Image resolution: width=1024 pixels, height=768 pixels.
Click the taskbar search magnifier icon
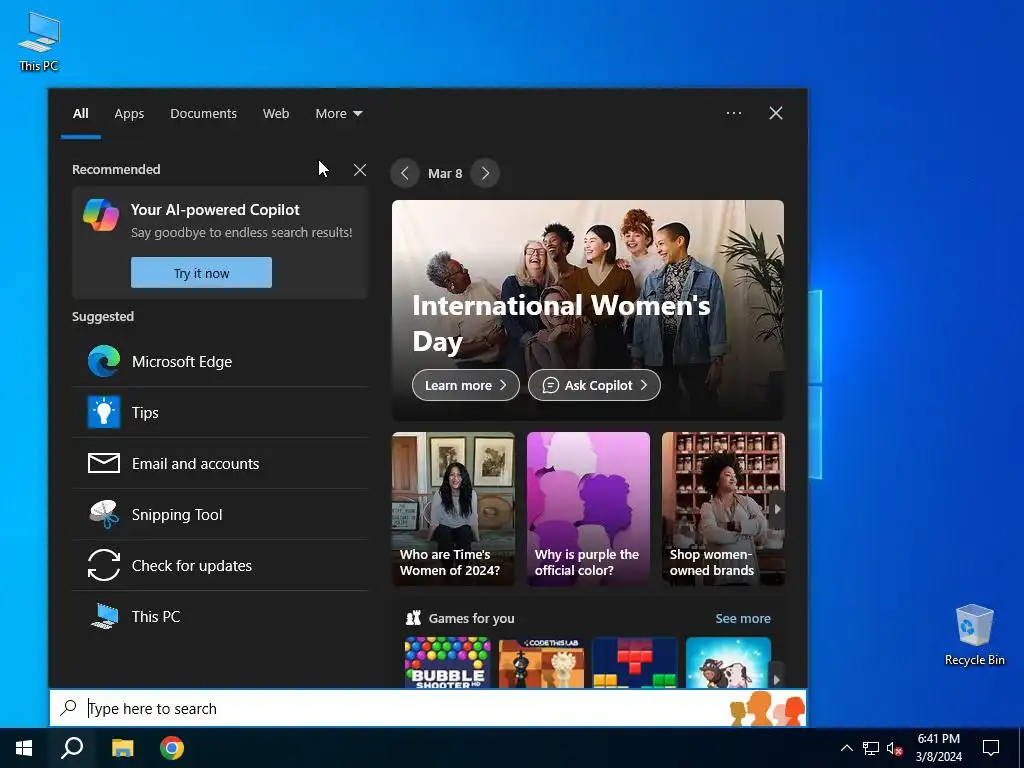coord(72,748)
